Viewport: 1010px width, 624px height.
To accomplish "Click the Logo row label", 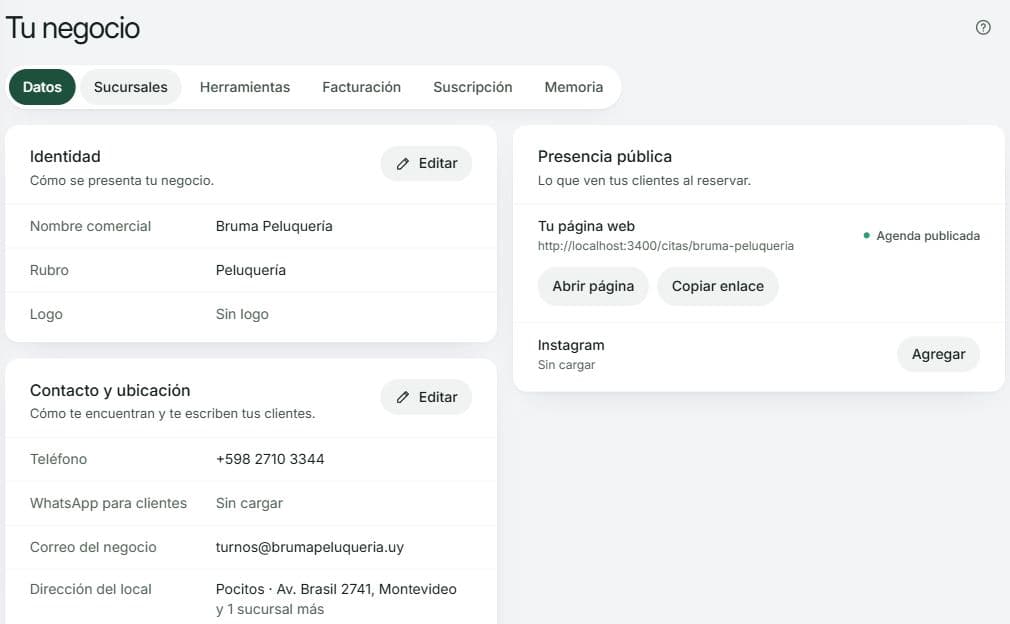I will click(x=46, y=314).
